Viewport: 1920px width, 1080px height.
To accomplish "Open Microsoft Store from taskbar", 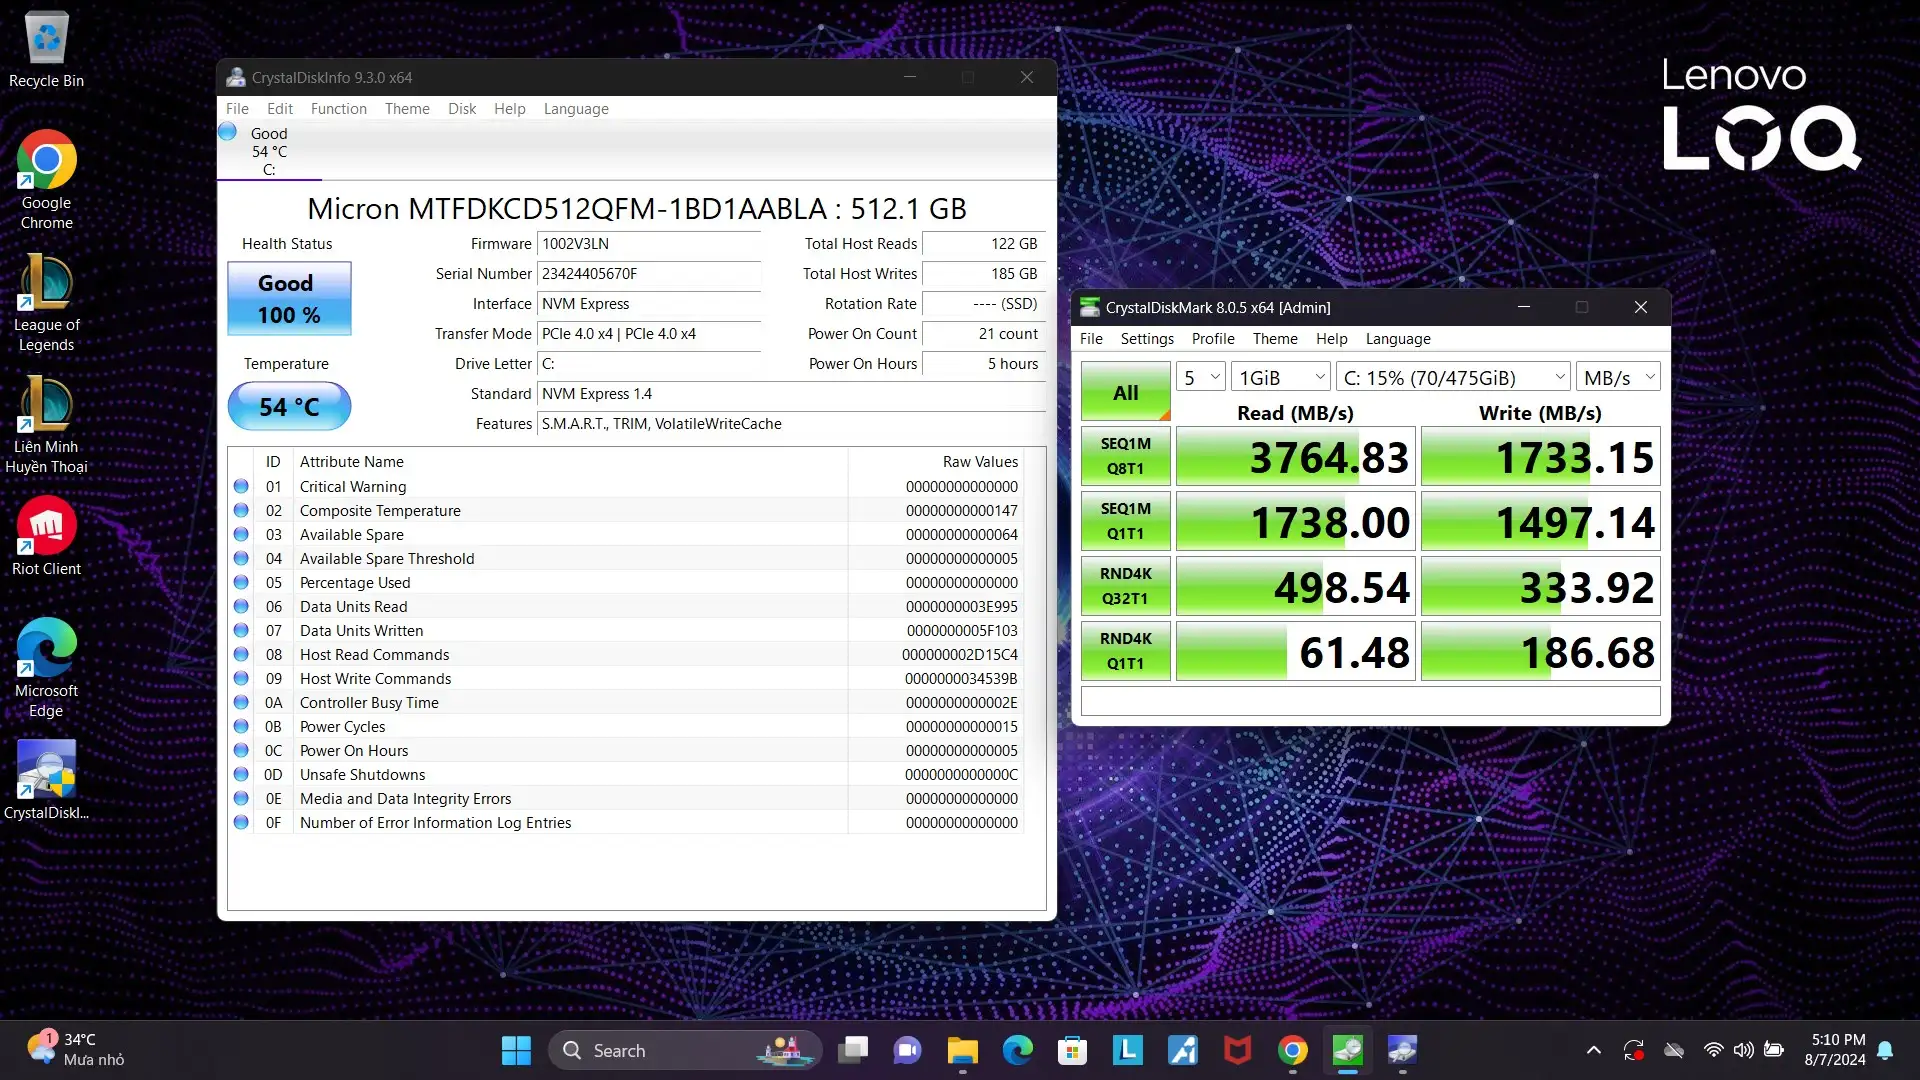I will pyautogui.click(x=1072, y=1050).
